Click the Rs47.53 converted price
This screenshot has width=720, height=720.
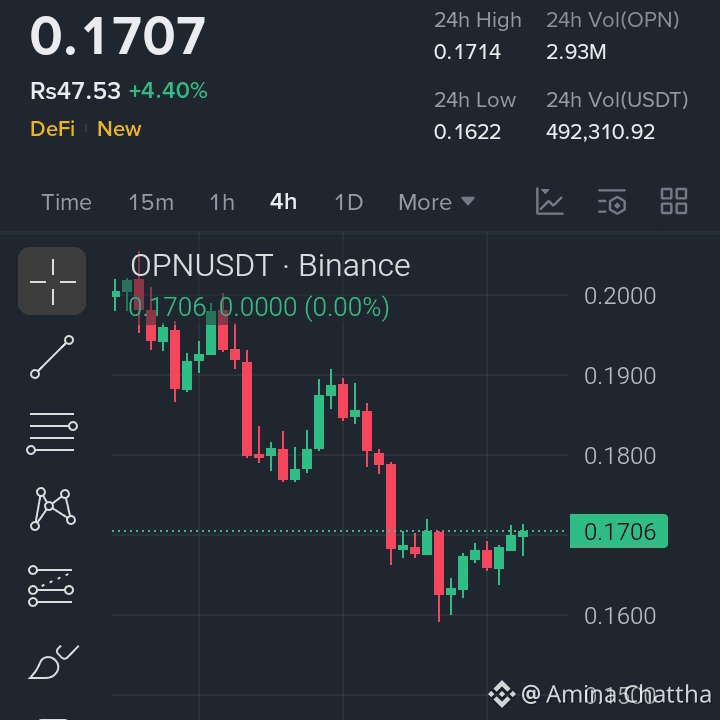point(75,90)
